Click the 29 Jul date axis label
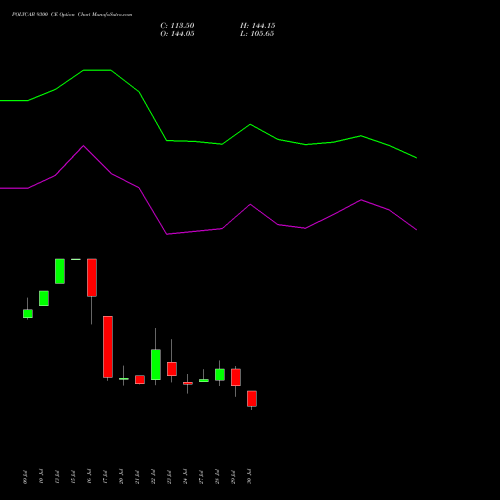The height and width of the screenshot is (500, 500). (x=233, y=477)
